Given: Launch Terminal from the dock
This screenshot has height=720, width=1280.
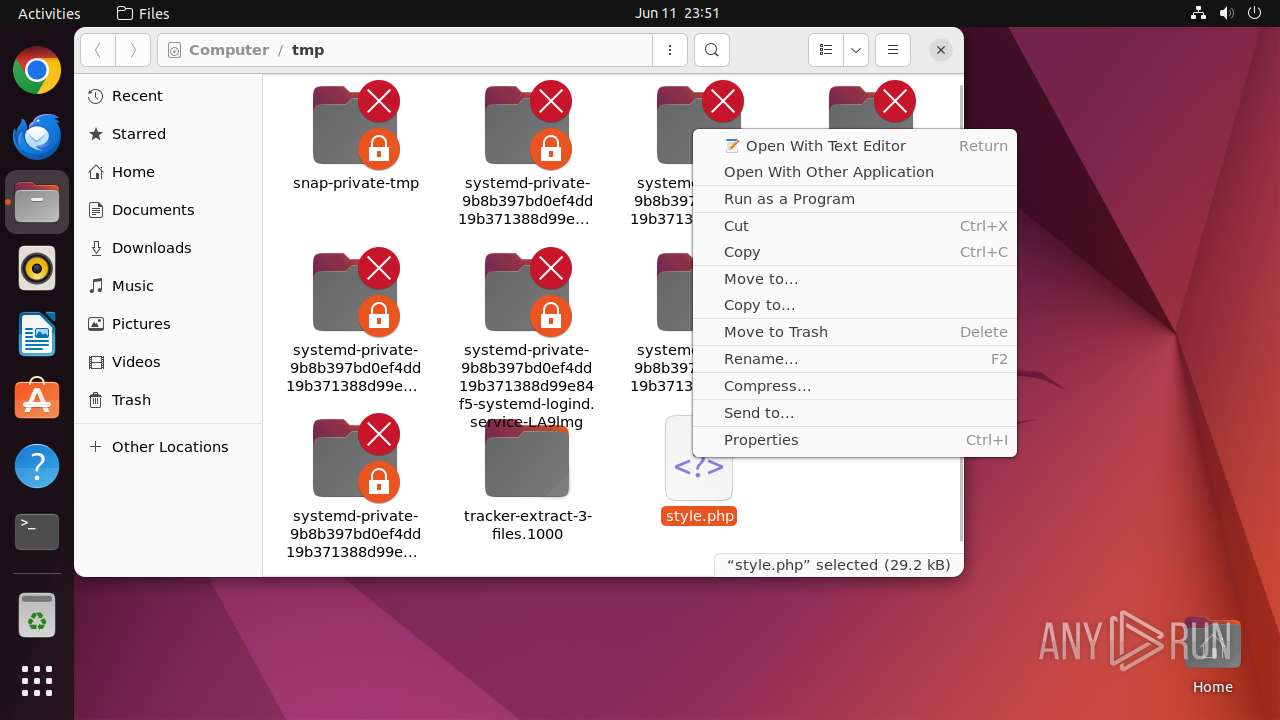Looking at the screenshot, I should pos(37,532).
